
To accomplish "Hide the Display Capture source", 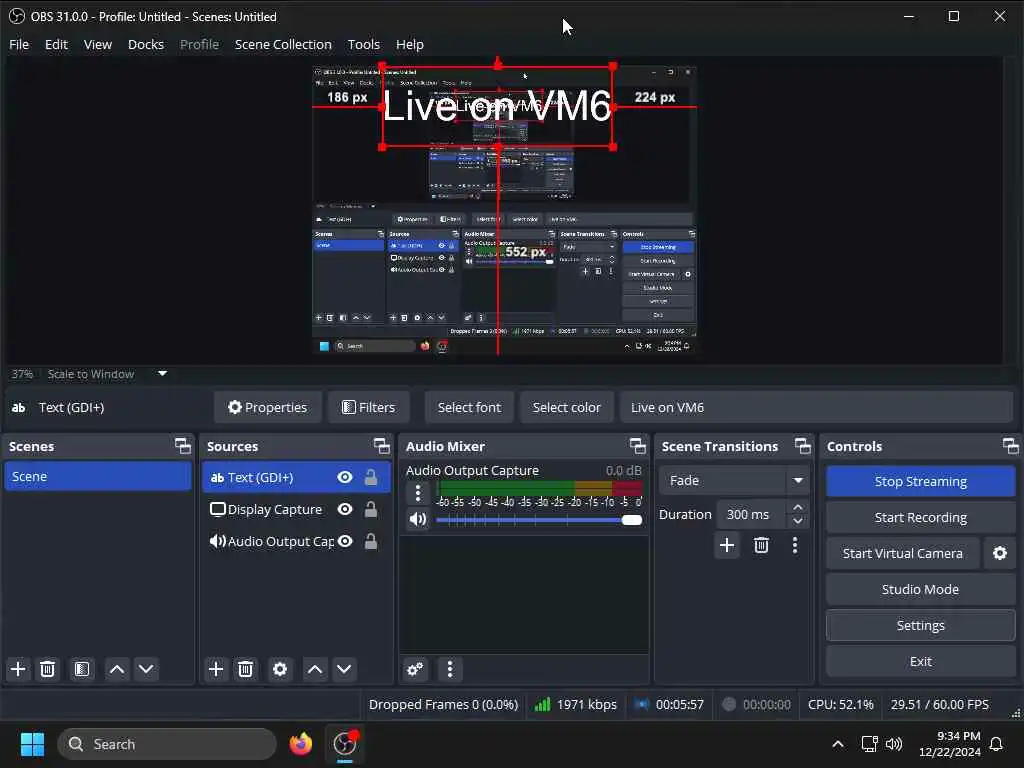I will (x=345, y=509).
